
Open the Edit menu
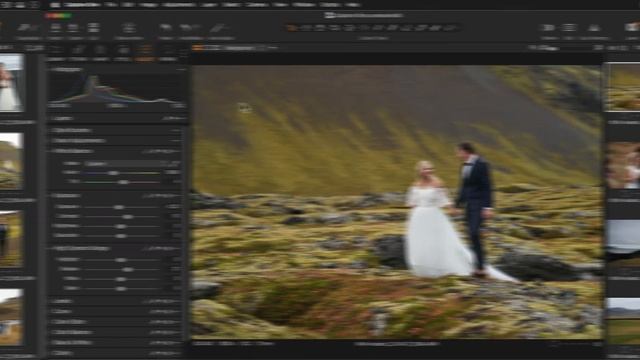pos(128,5)
